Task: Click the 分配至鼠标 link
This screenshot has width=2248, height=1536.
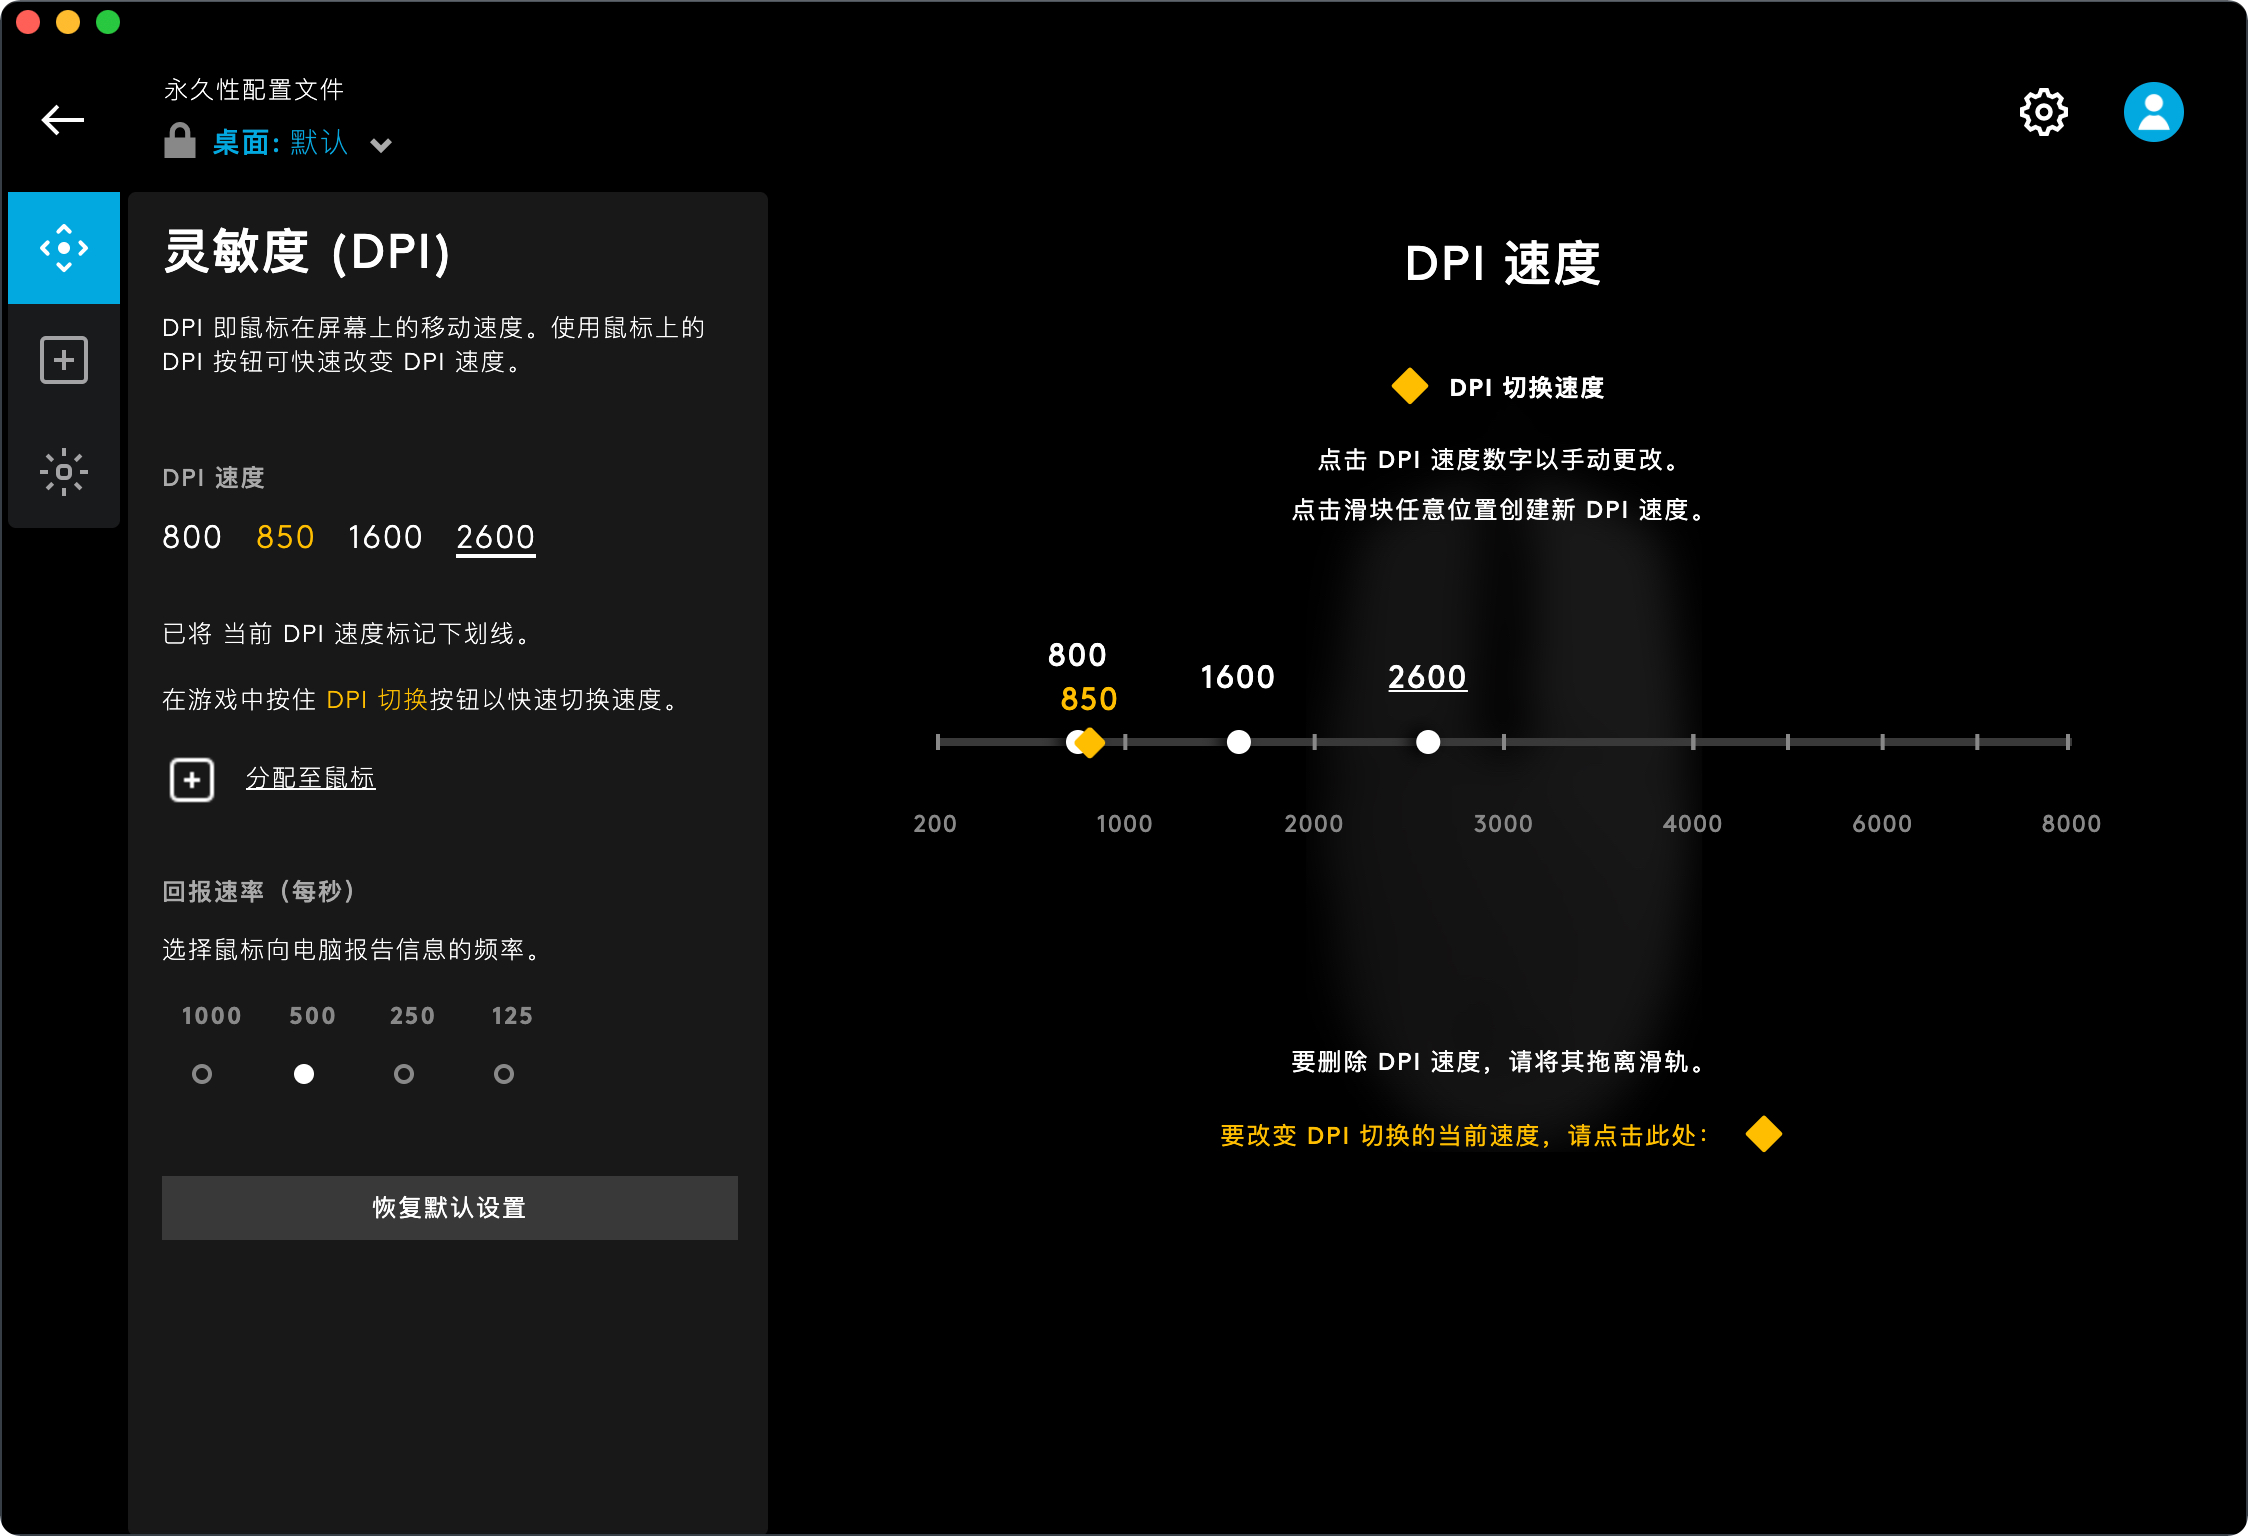Action: (x=311, y=778)
